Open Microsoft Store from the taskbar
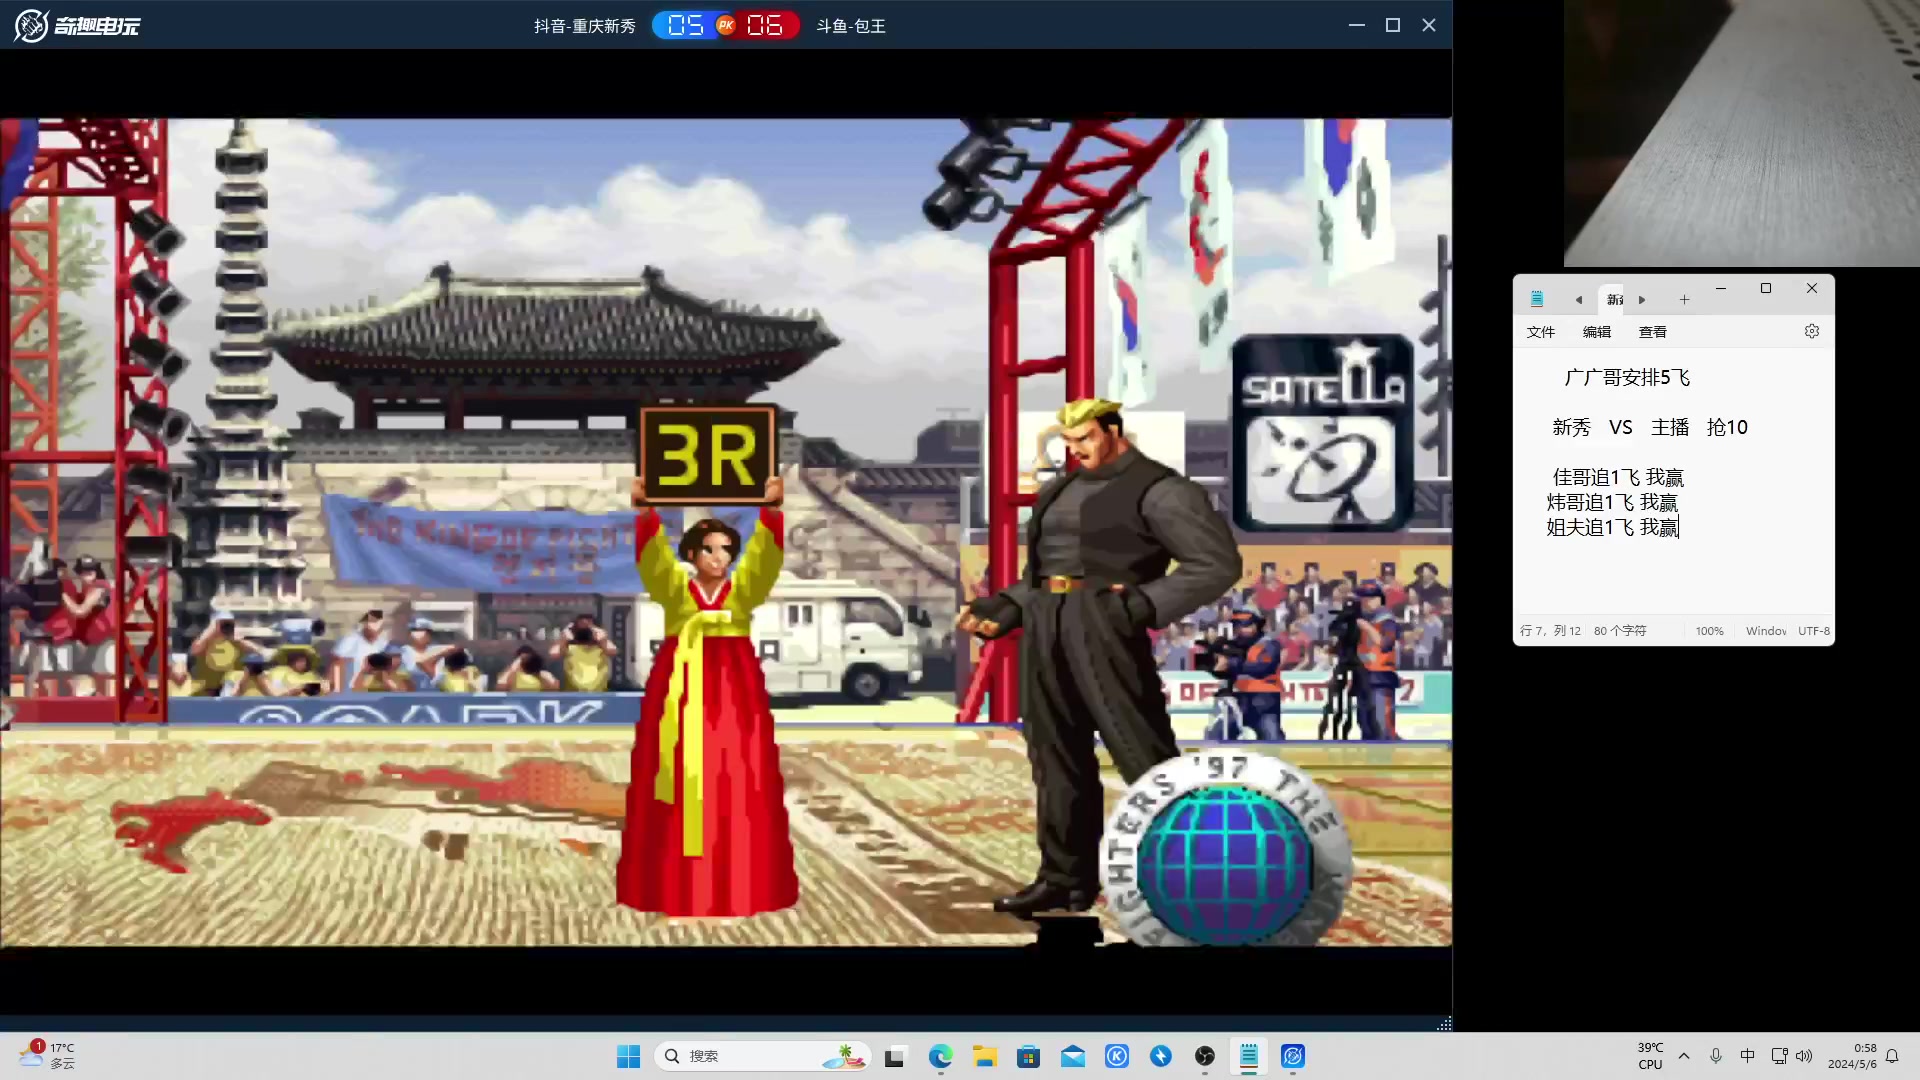Image resolution: width=1920 pixels, height=1080 pixels. (x=1029, y=1056)
